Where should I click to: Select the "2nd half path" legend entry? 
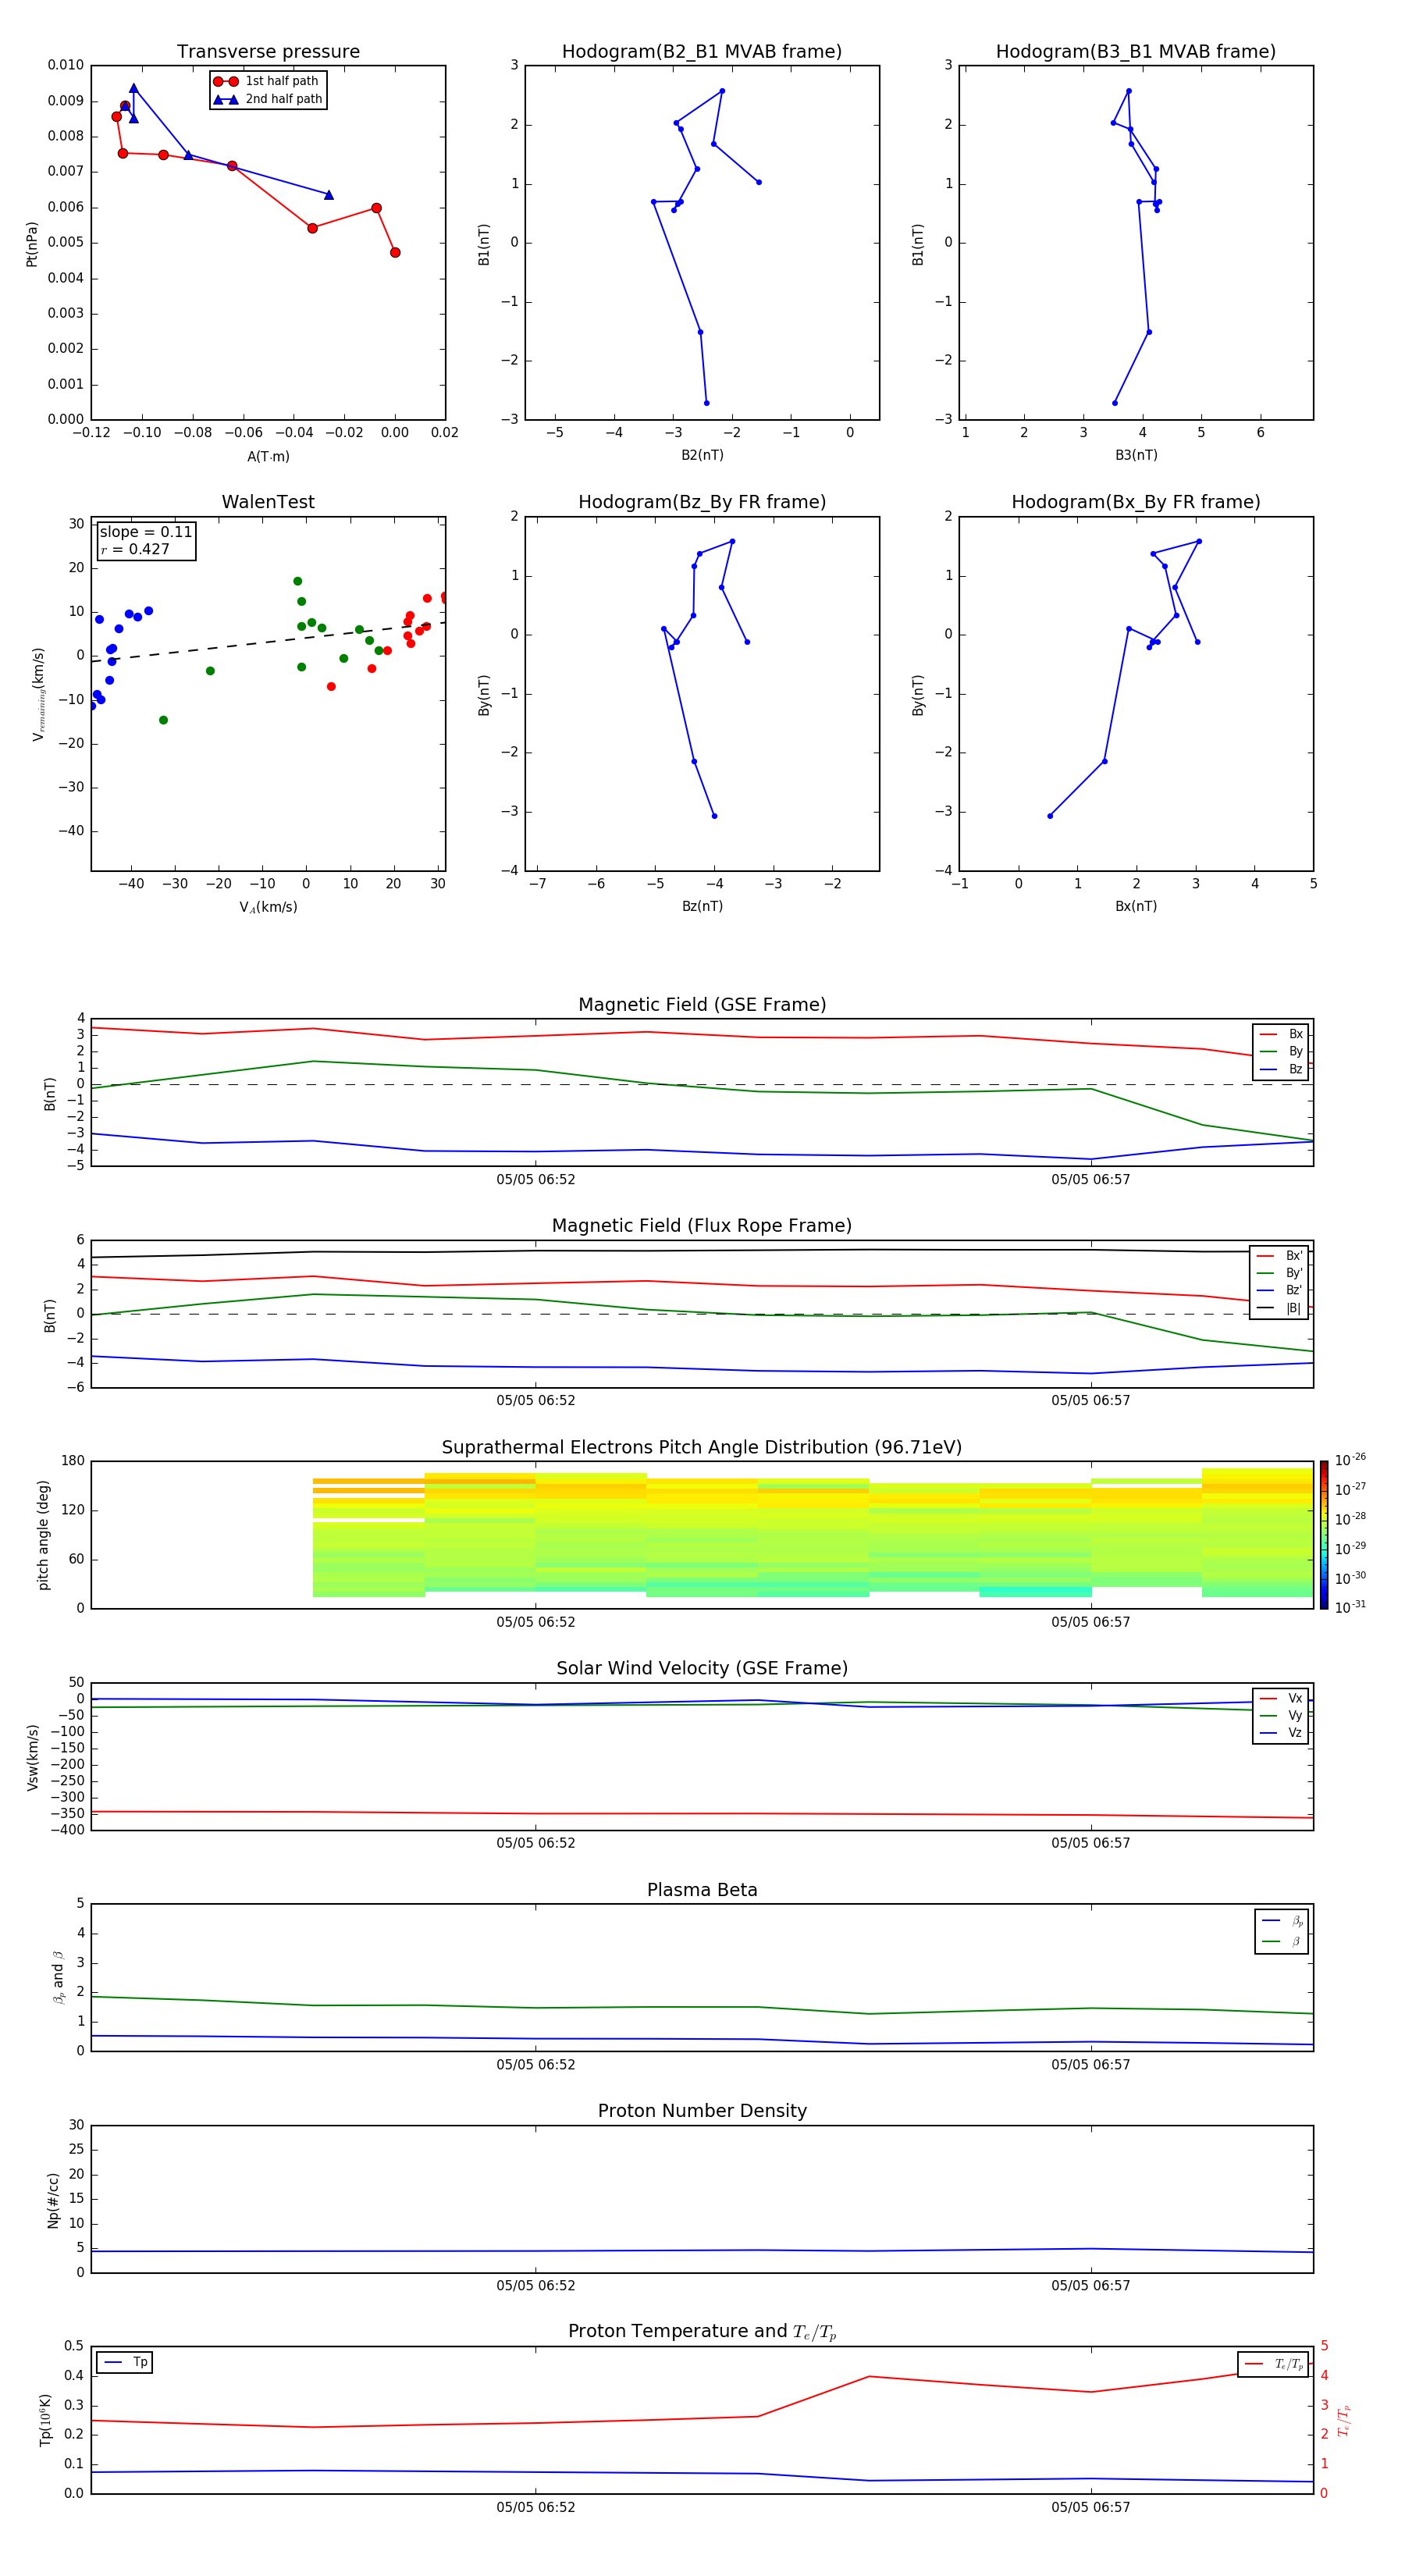tap(268, 99)
